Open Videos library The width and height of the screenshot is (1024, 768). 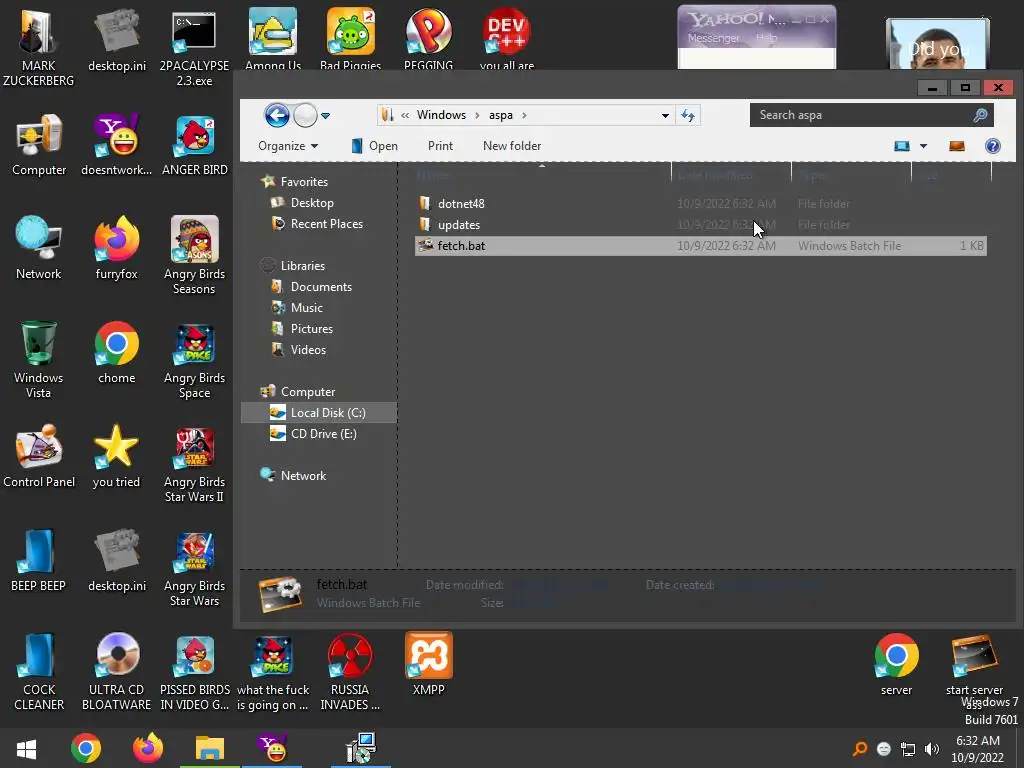tap(308, 349)
